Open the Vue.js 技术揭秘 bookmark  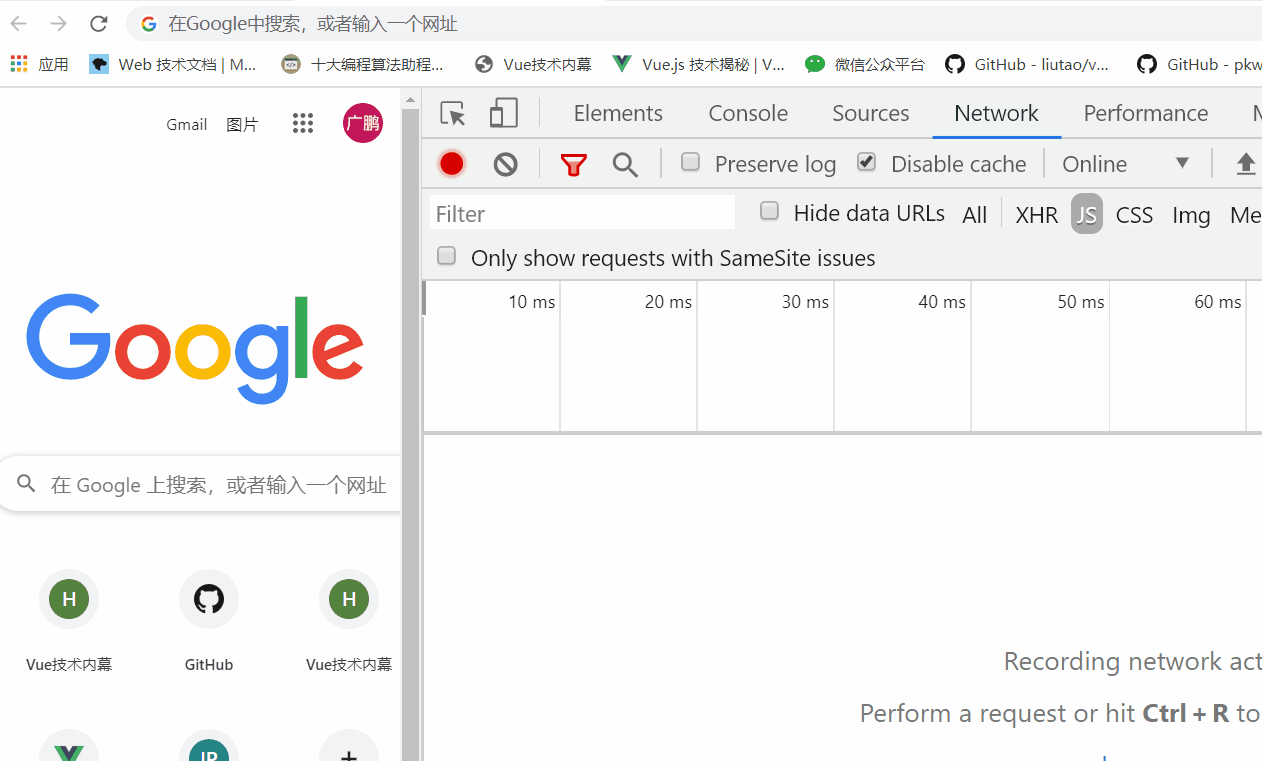(699, 64)
